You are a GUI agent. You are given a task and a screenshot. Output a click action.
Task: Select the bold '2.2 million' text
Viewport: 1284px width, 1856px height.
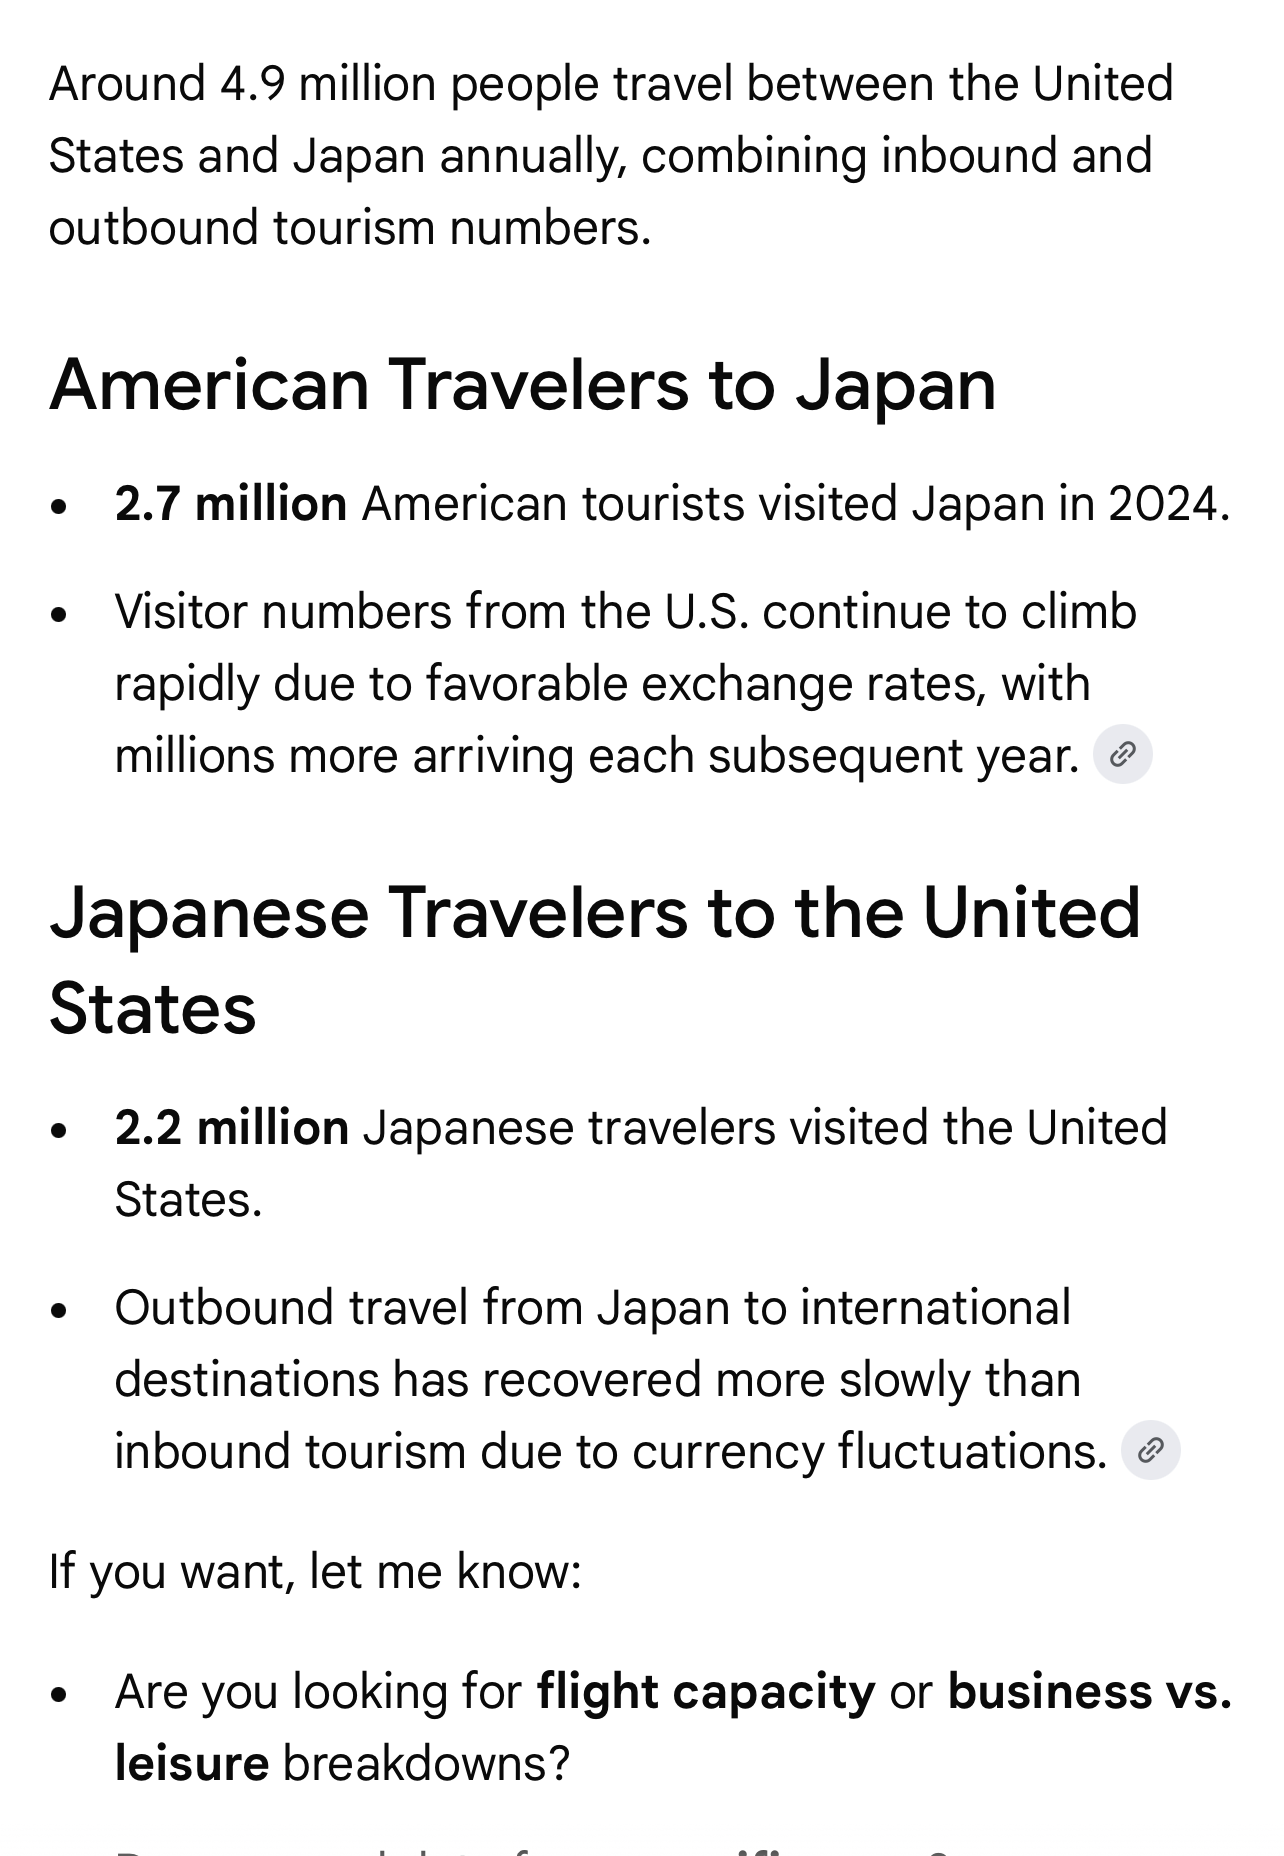(x=232, y=1128)
